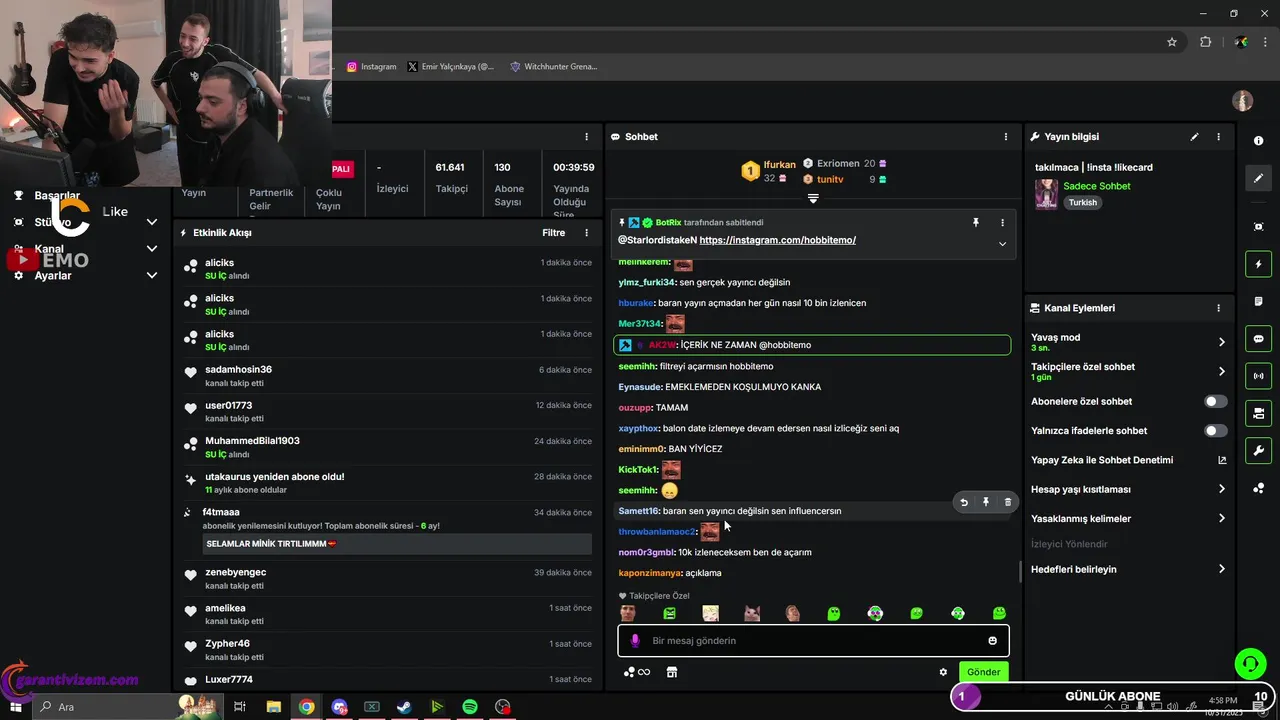Edit stream info with pencil in Yayın bilgisi header
1280x720 pixels.
click(1194, 137)
